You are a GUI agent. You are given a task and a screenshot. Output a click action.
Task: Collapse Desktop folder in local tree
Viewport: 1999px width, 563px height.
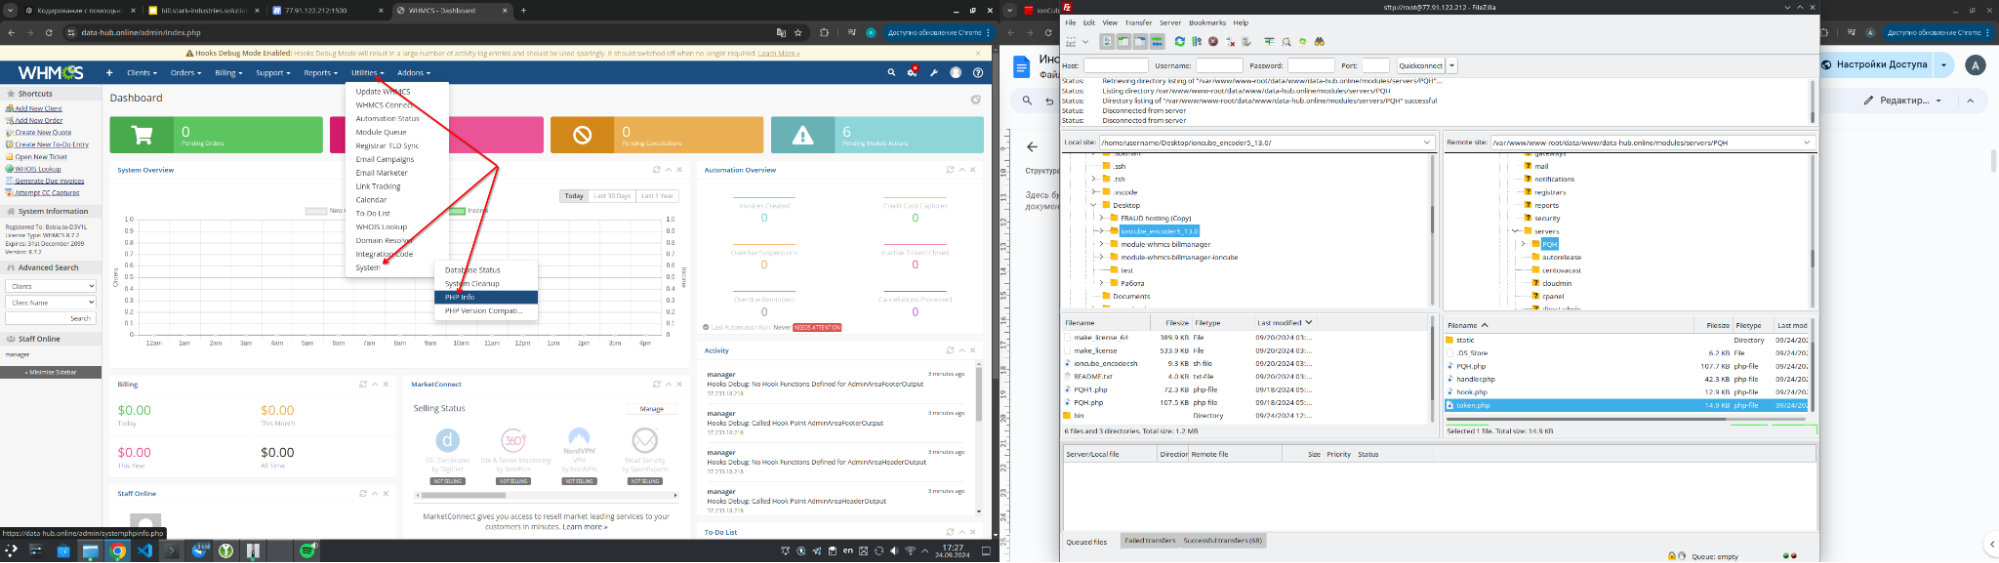[x=1094, y=205]
